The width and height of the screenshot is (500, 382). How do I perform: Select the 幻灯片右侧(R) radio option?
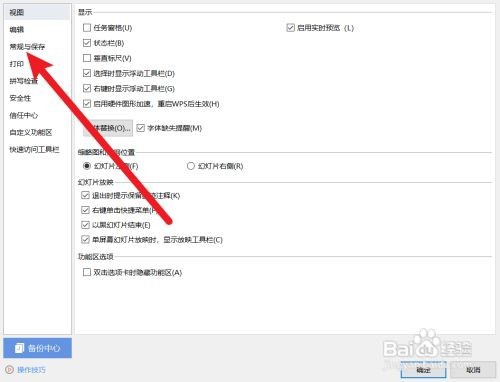[190, 166]
